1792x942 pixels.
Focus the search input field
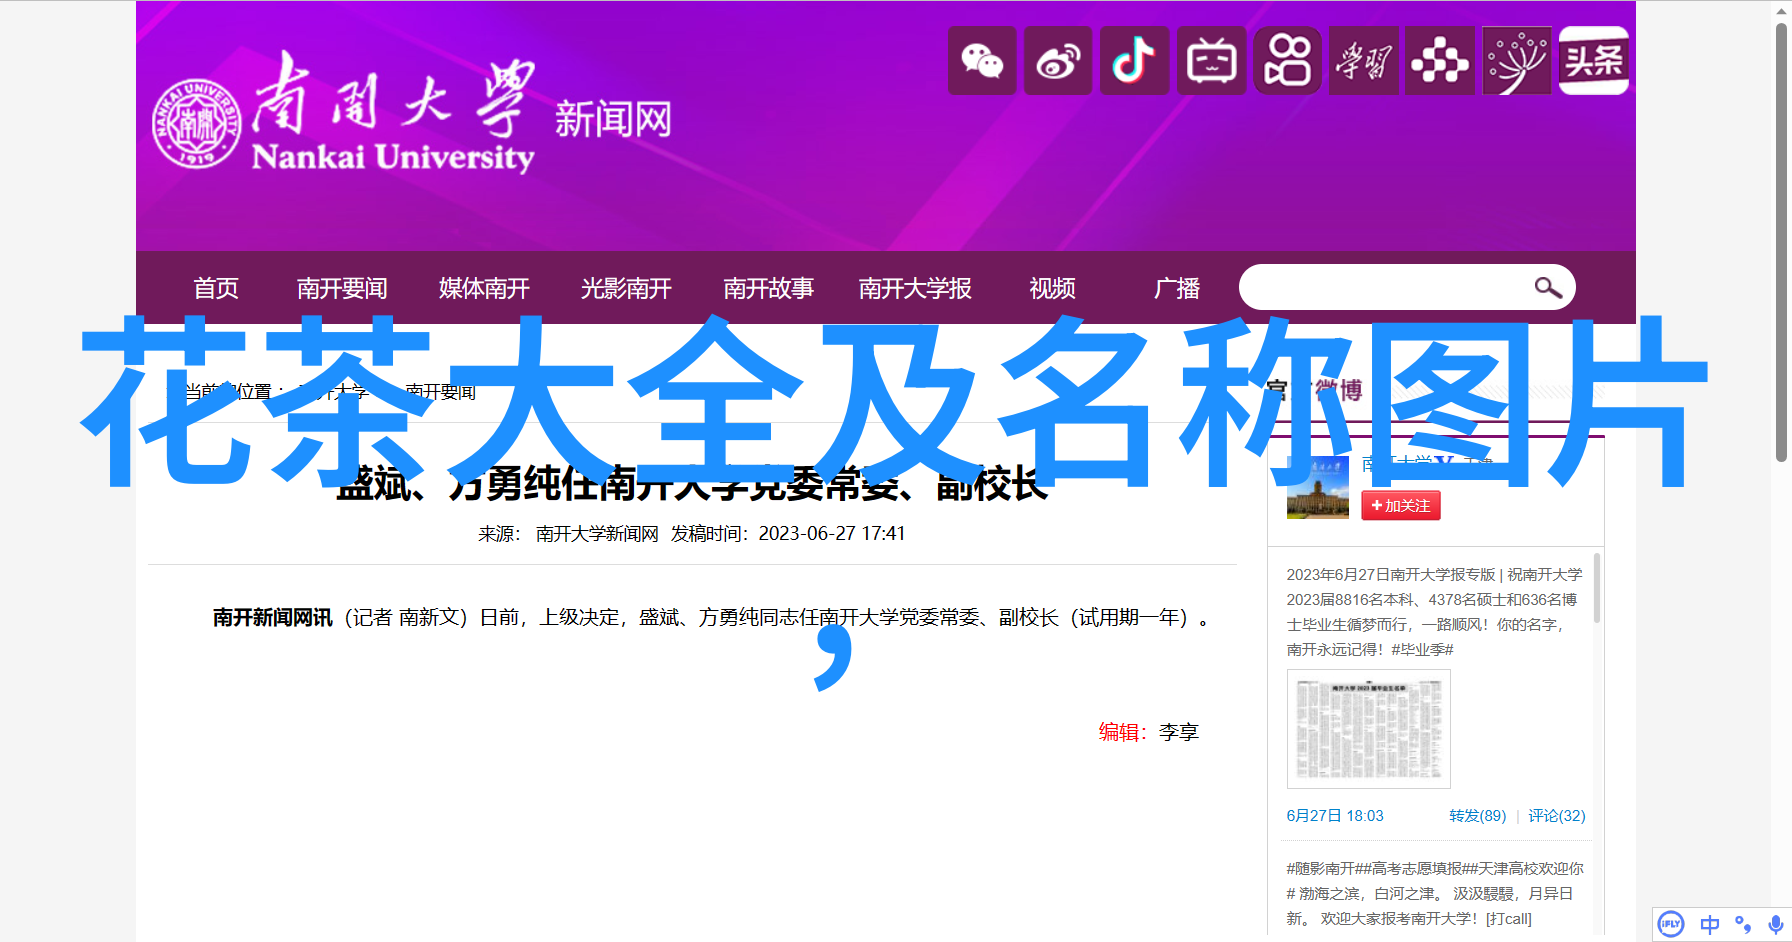pos(1385,288)
